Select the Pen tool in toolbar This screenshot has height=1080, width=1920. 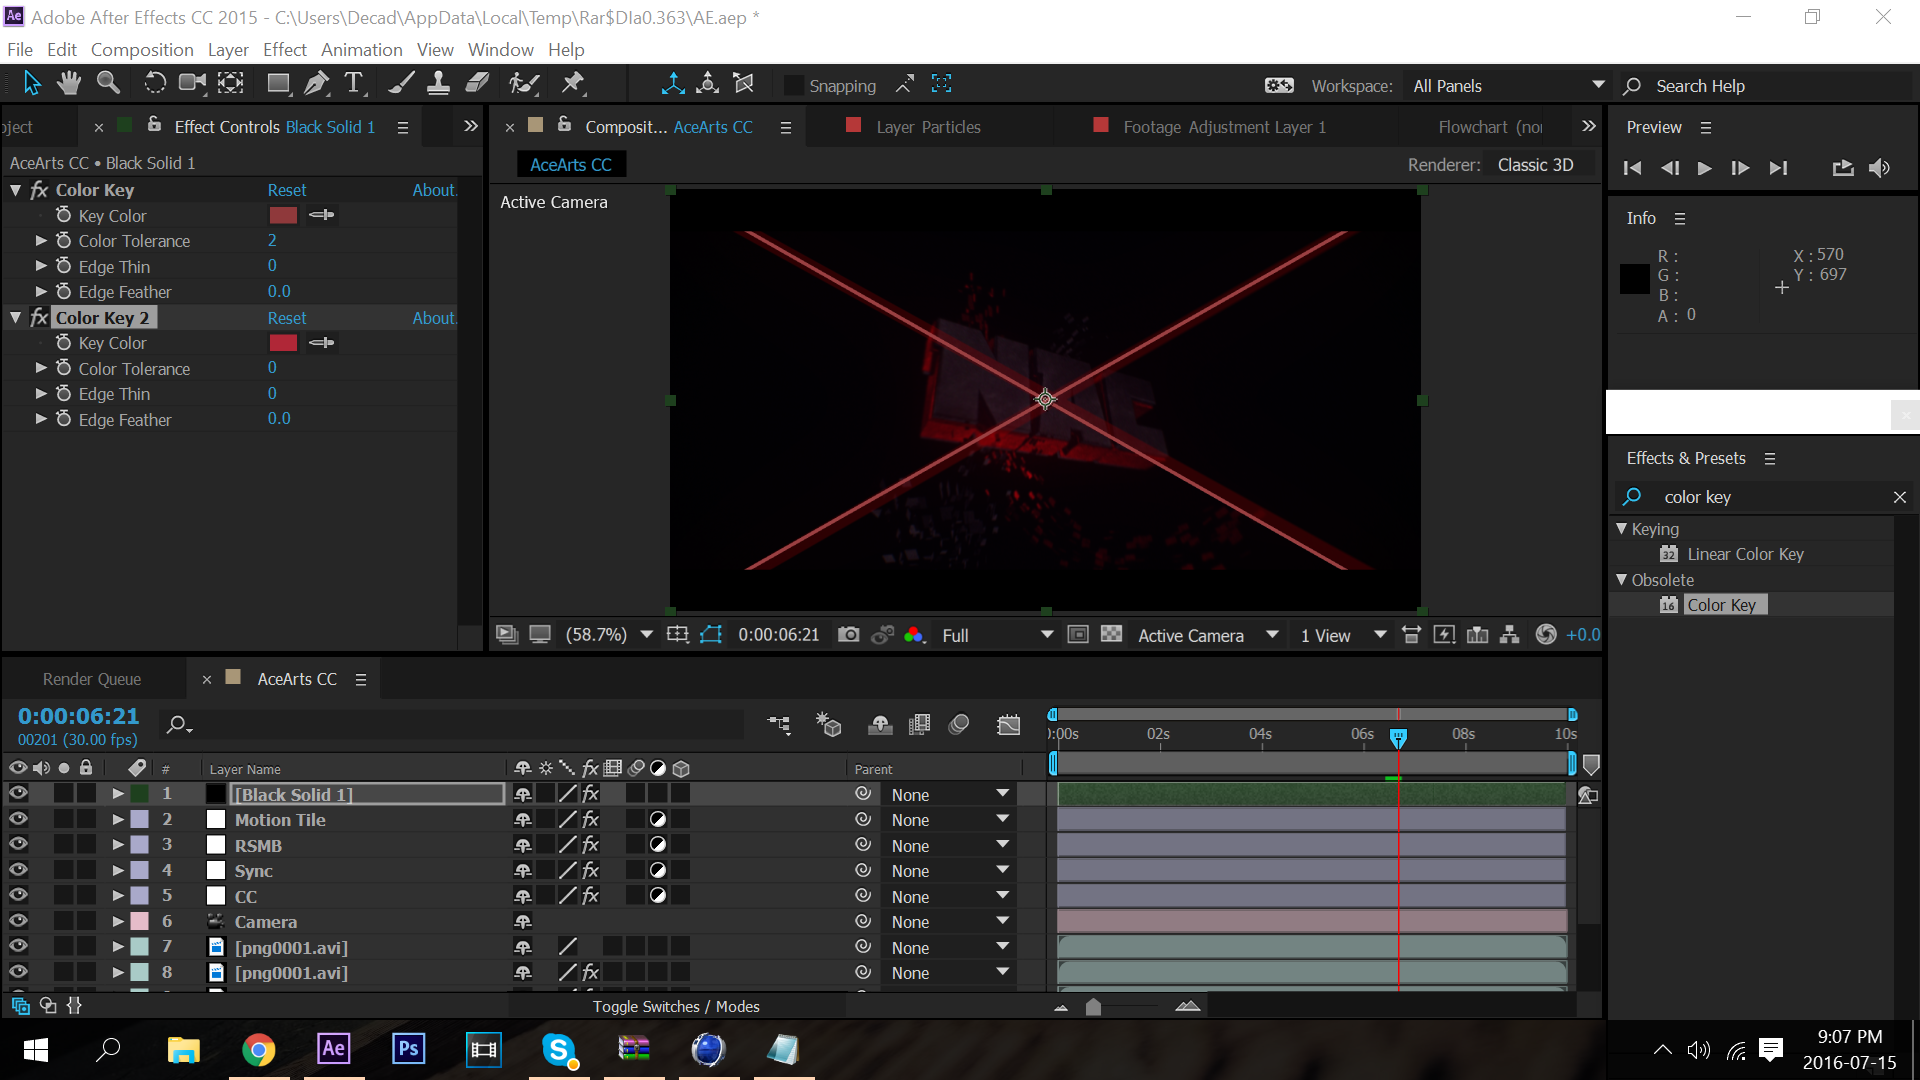(316, 84)
